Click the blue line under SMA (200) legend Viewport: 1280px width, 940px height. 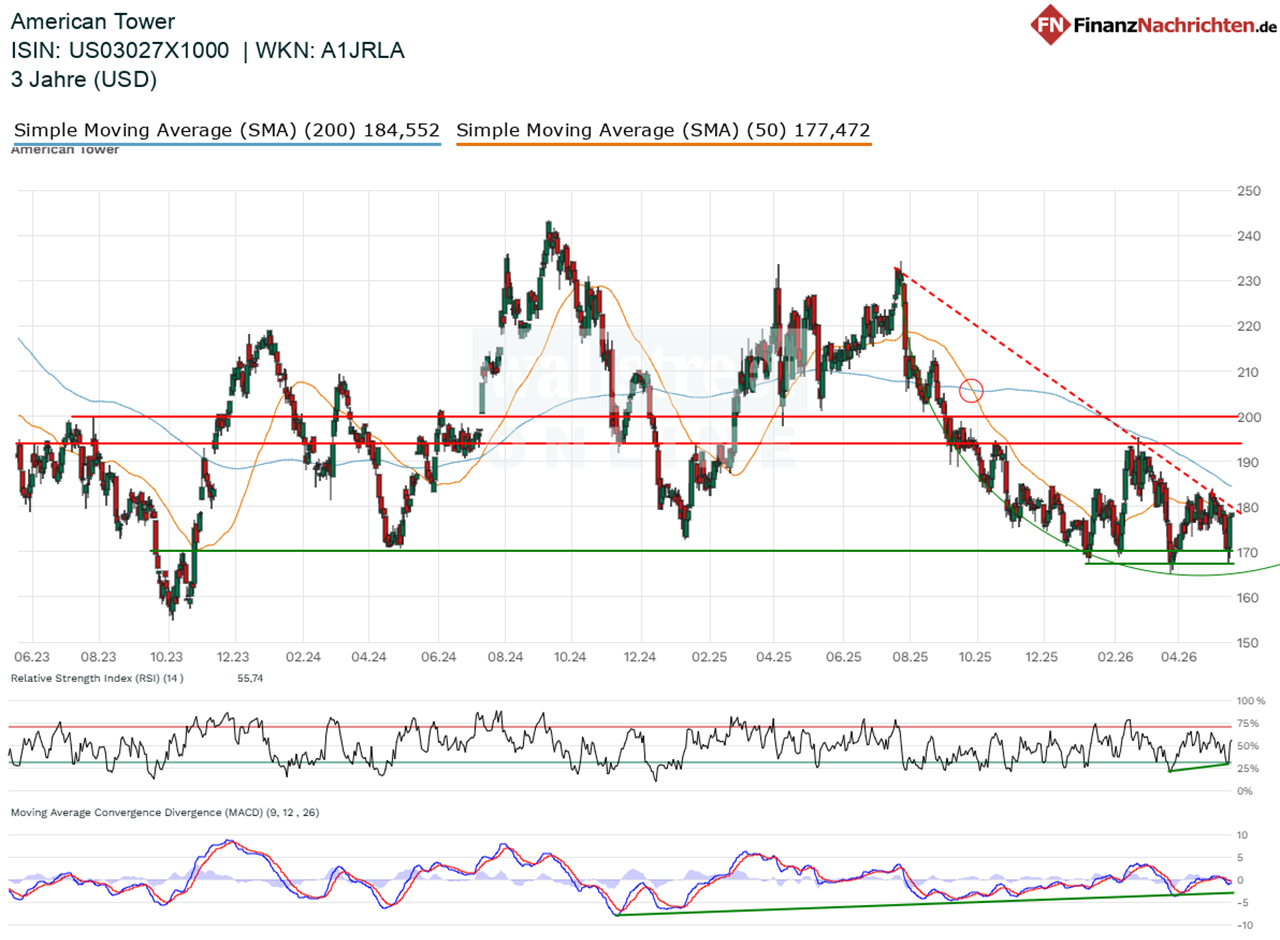226,144
